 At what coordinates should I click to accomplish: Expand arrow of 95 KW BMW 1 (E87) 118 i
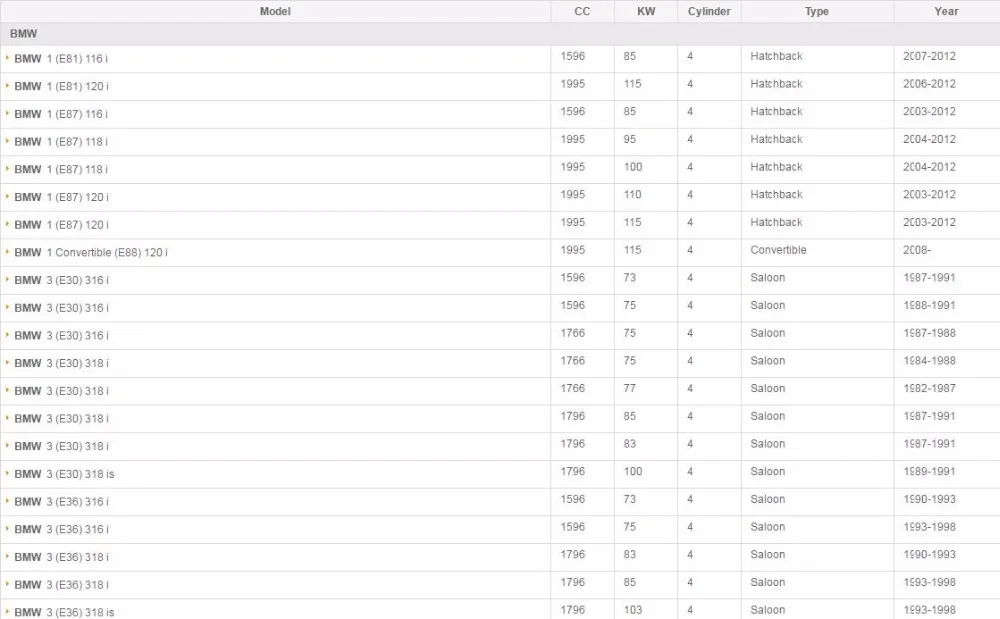(7, 141)
